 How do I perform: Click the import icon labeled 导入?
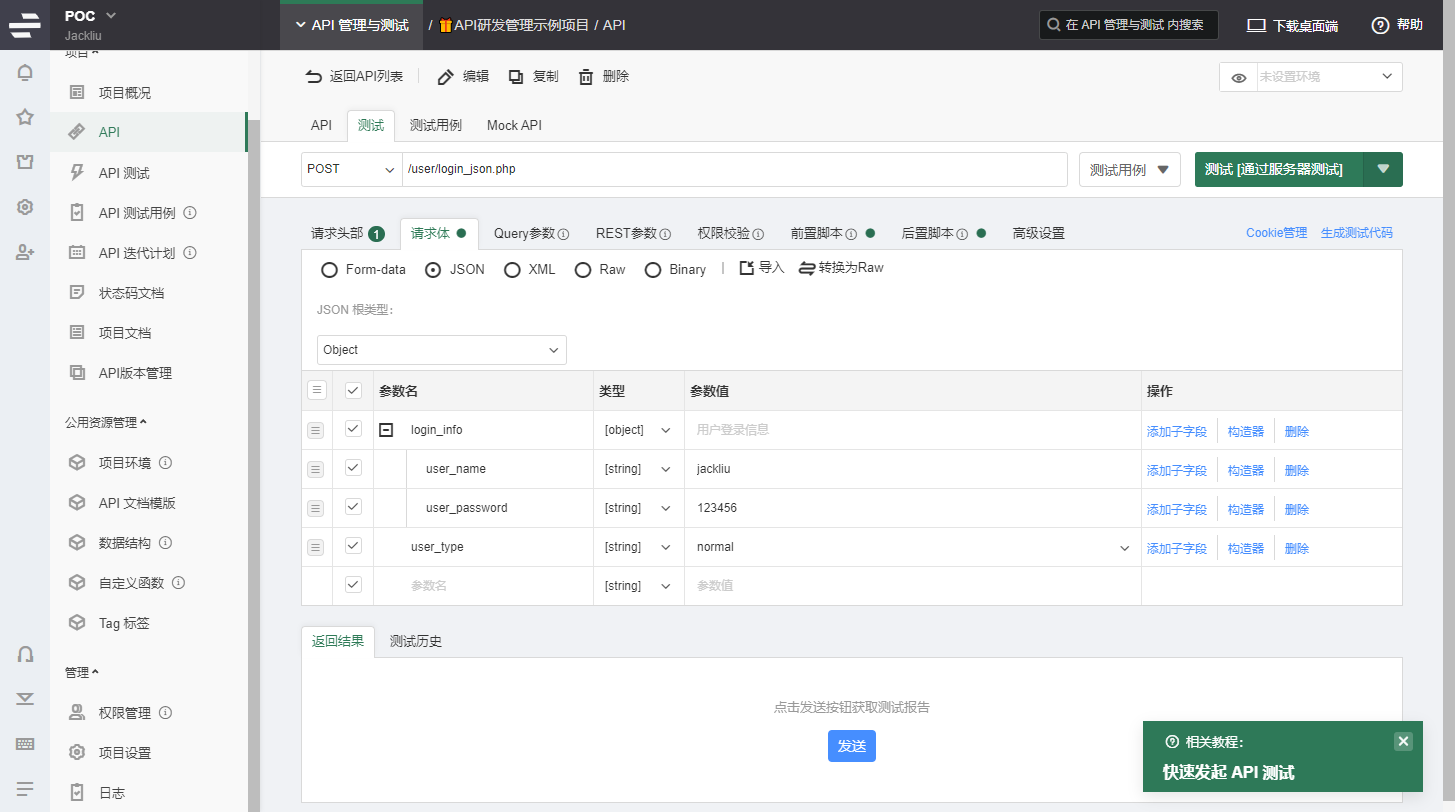pyautogui.click(x=746, y=268)
